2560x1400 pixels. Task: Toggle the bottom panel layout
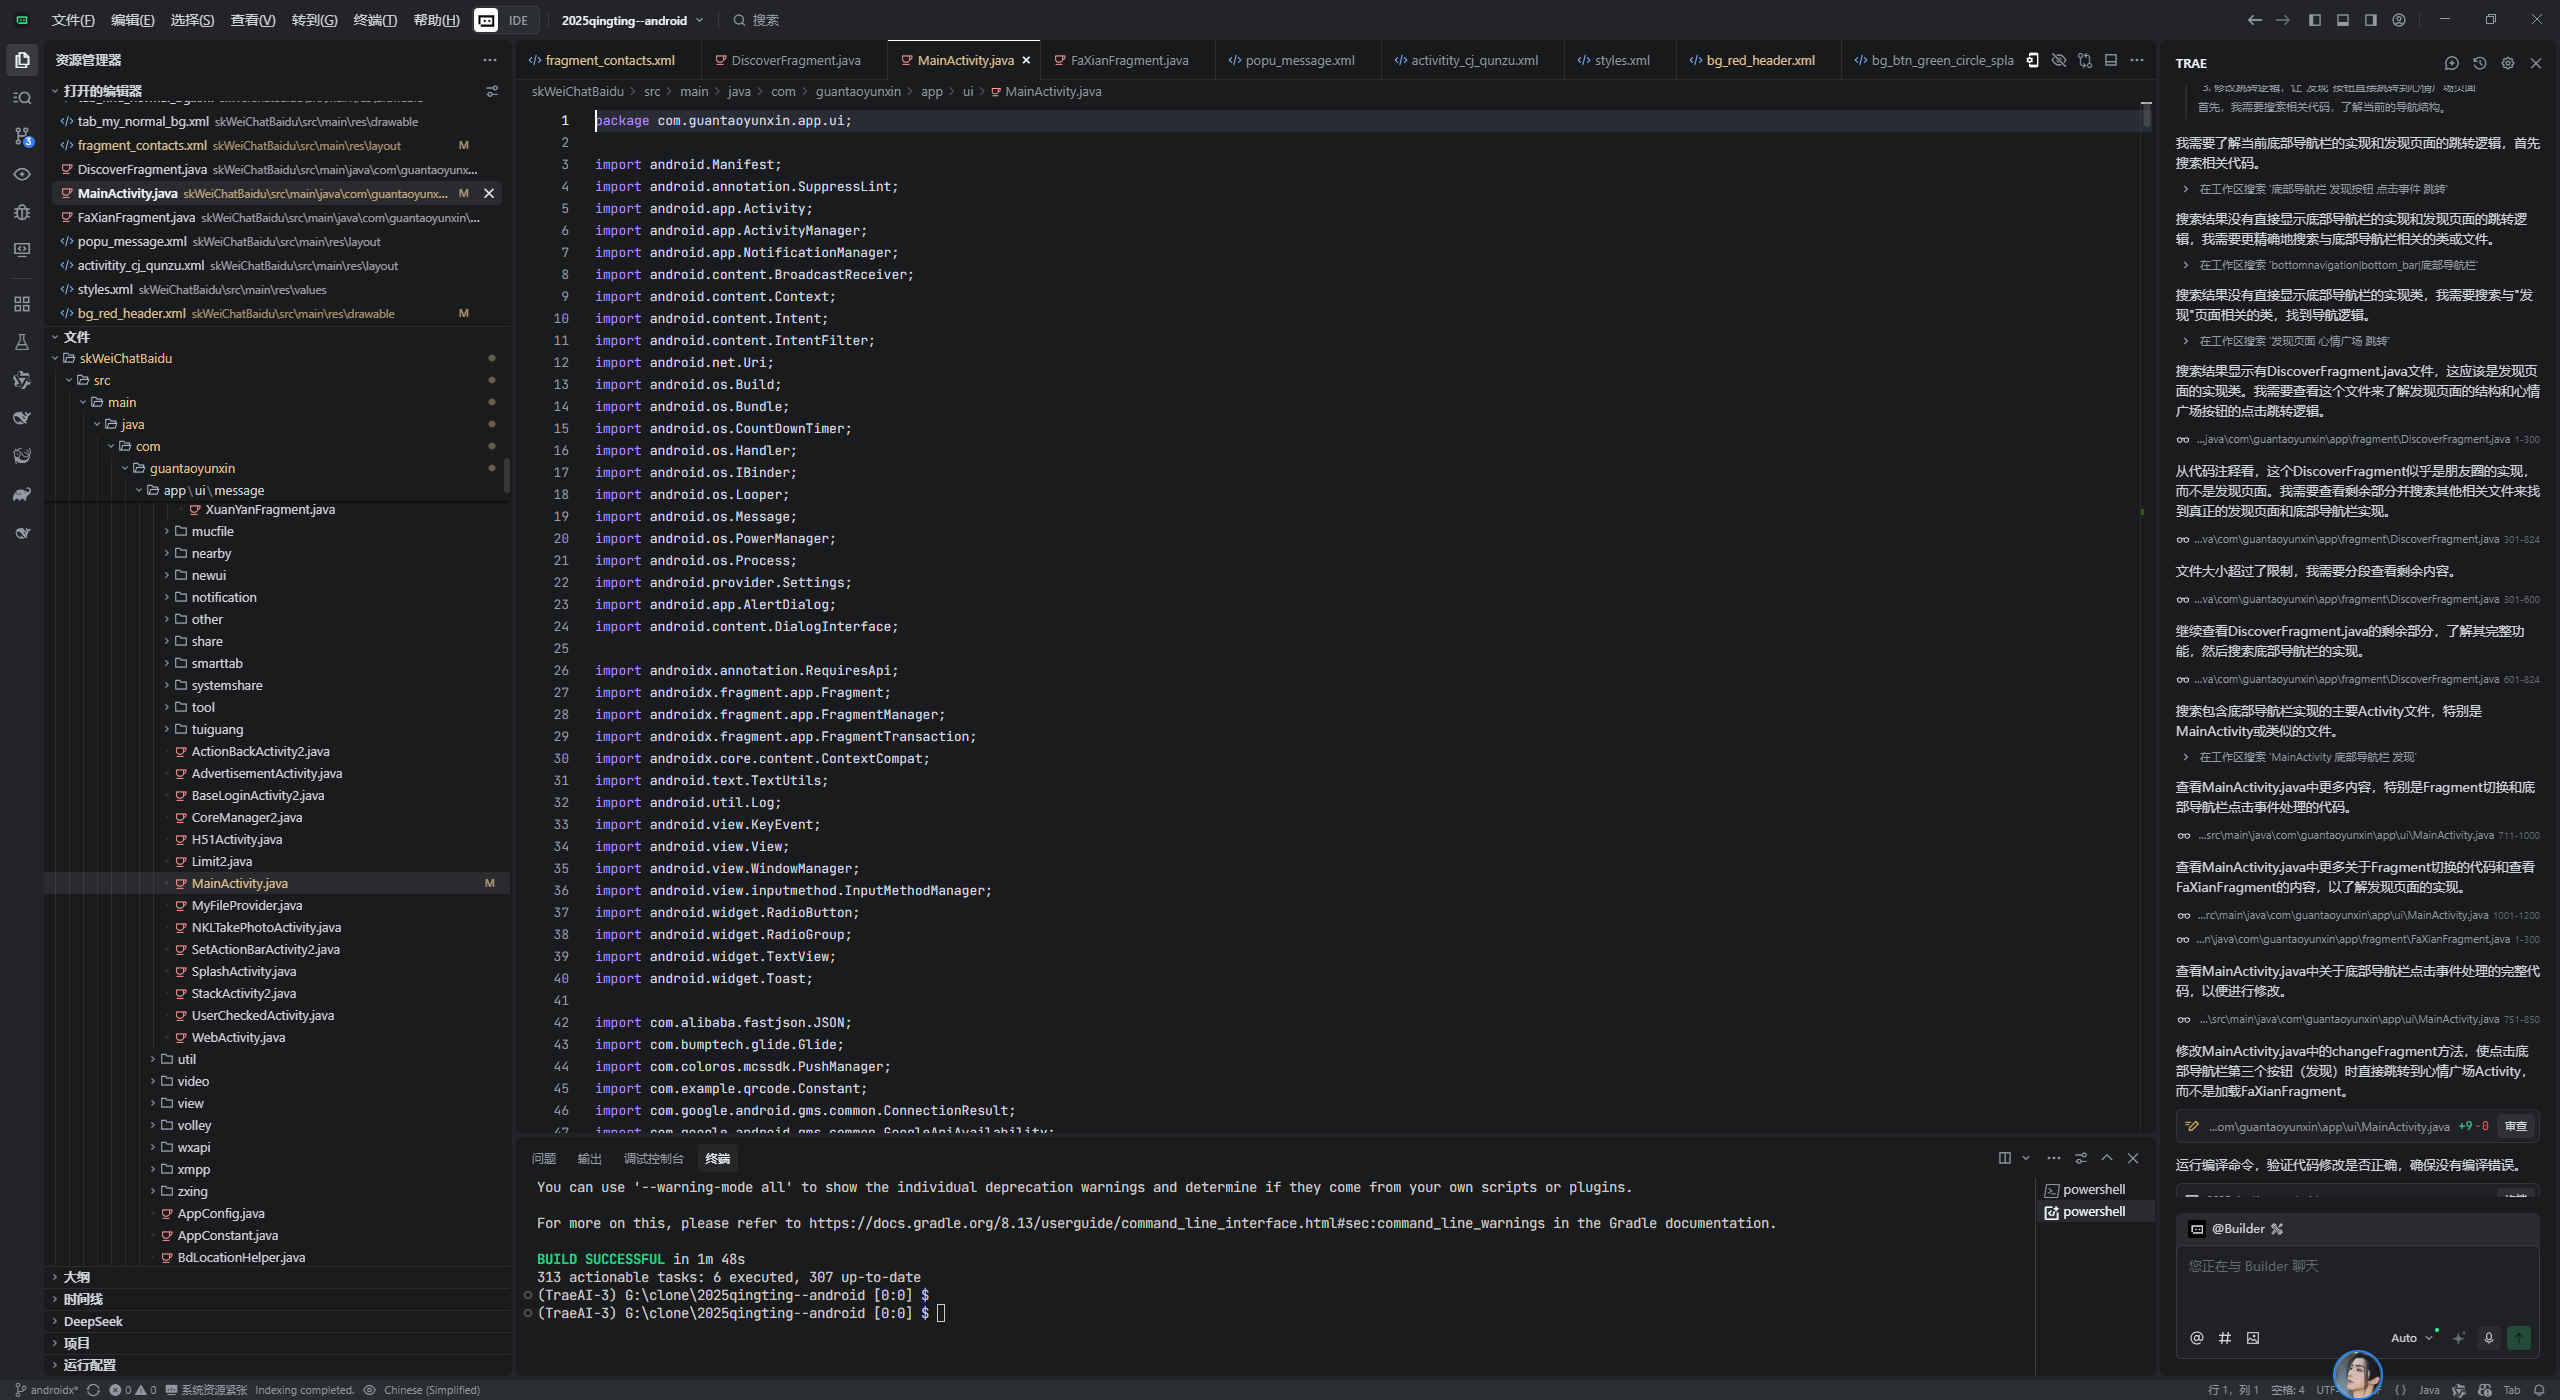[2342, 20]
